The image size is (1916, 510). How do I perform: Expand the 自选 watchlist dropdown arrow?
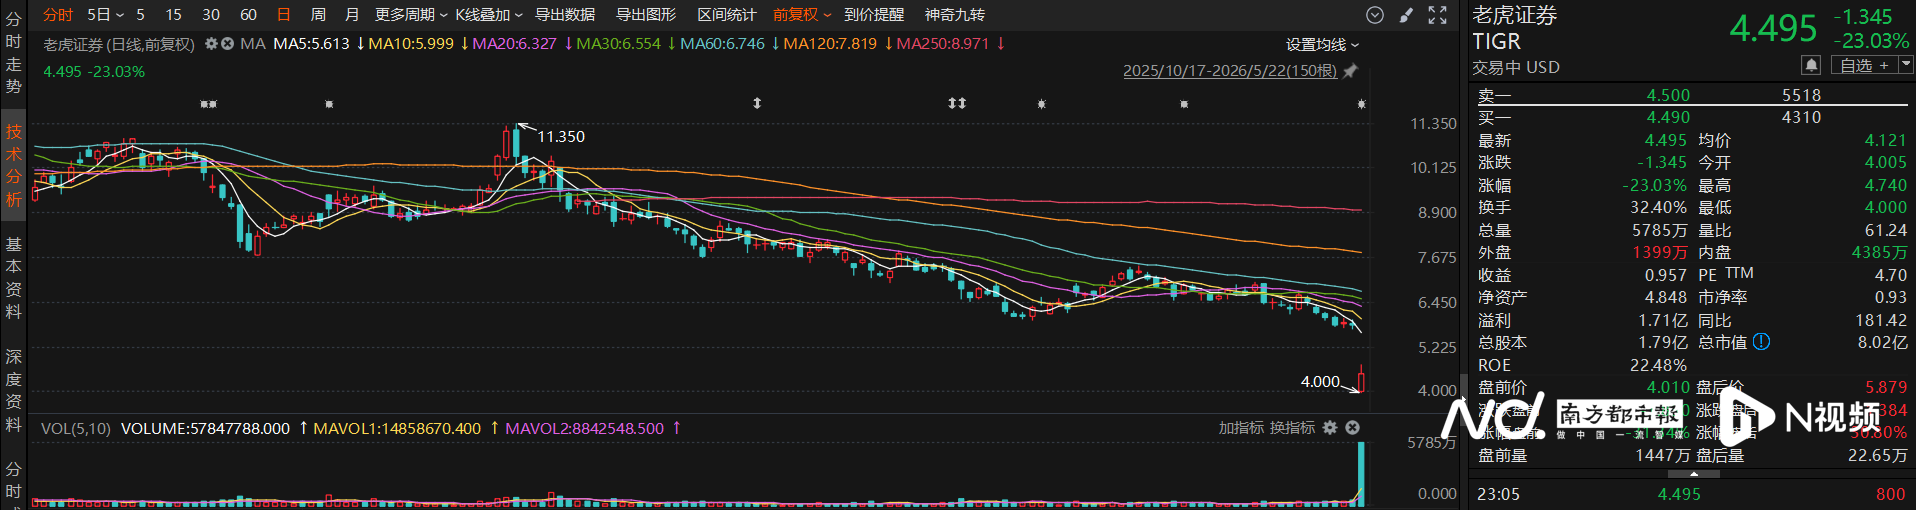[1906, 65]
